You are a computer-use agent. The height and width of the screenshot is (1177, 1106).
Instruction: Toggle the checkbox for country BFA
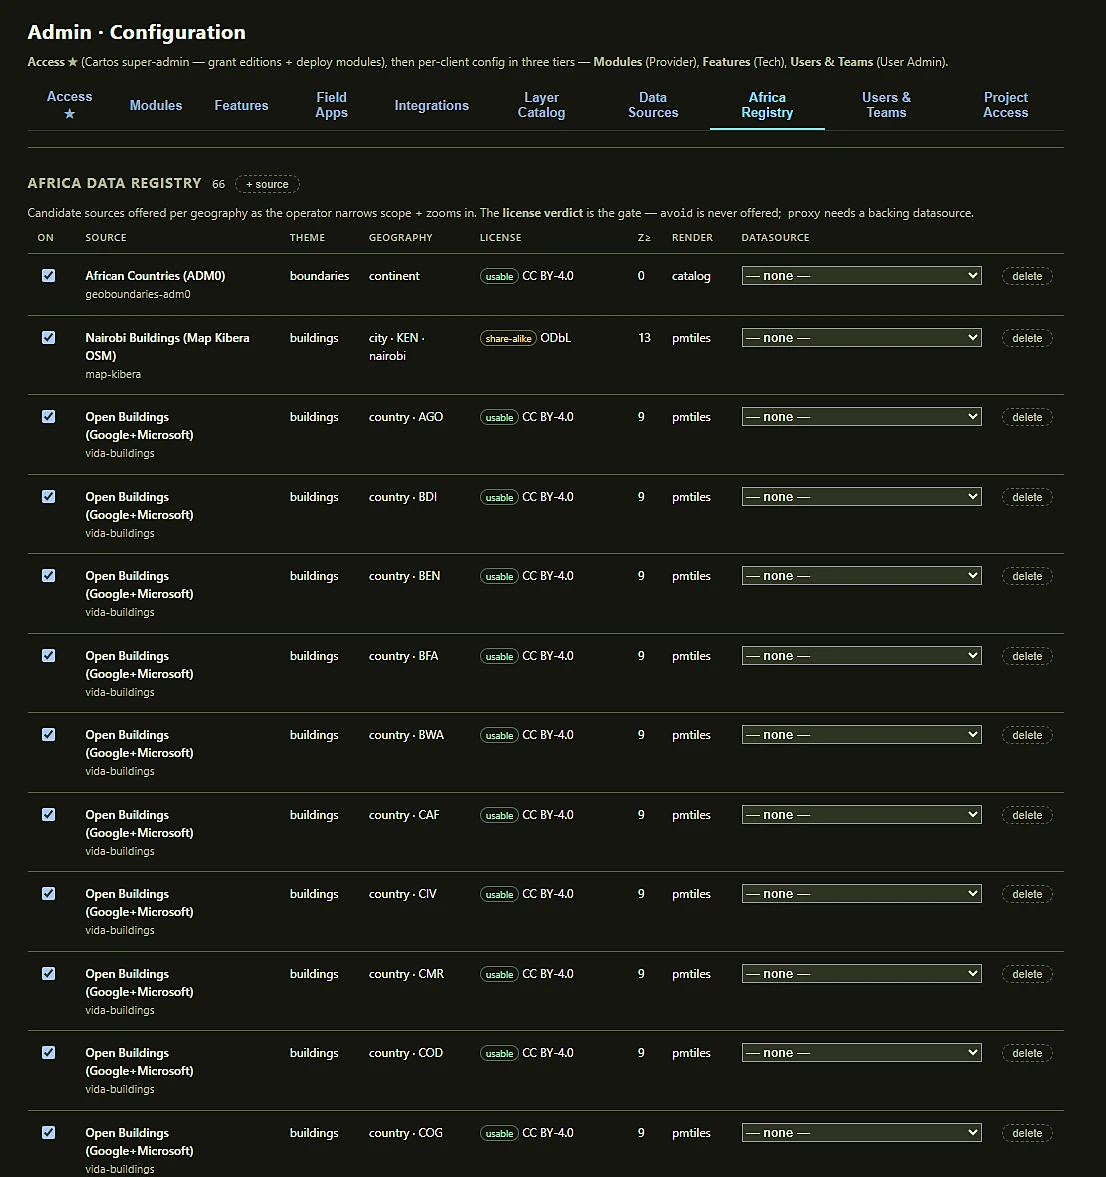(x=49, y=656)
